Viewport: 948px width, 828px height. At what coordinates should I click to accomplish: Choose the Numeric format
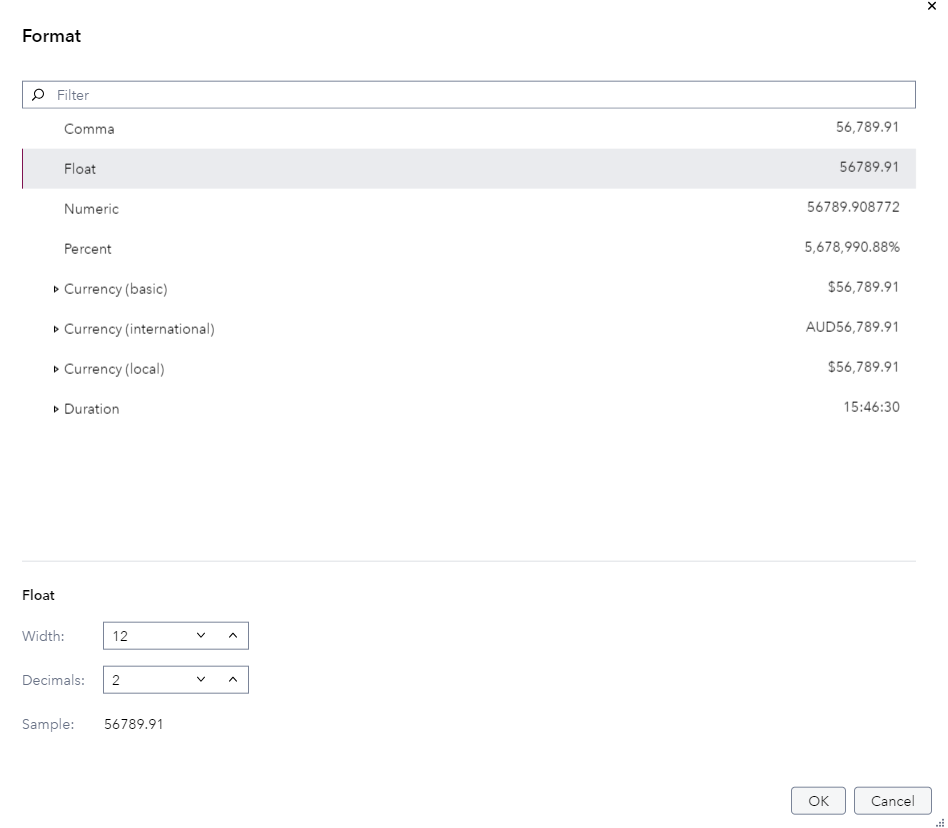[x=91, y=209]
